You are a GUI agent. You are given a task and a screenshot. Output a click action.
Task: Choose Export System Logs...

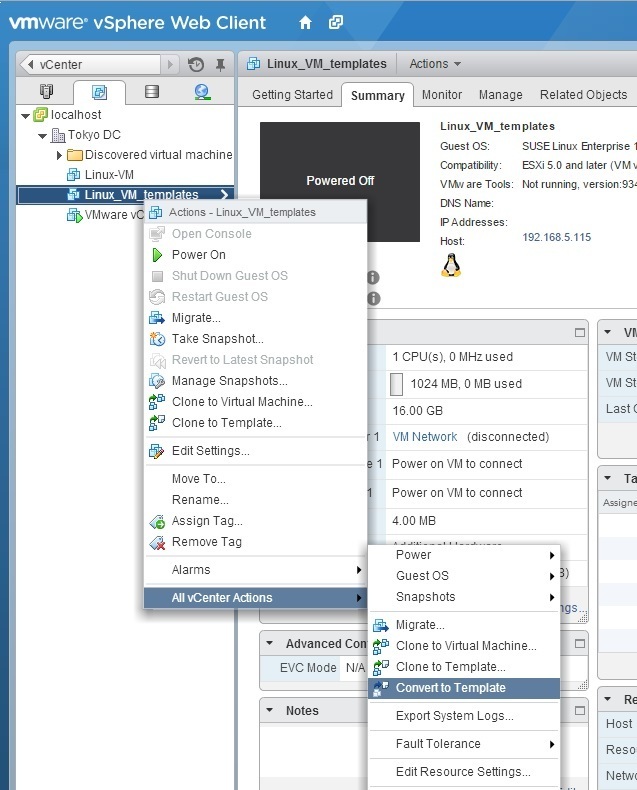pos(464,716)
